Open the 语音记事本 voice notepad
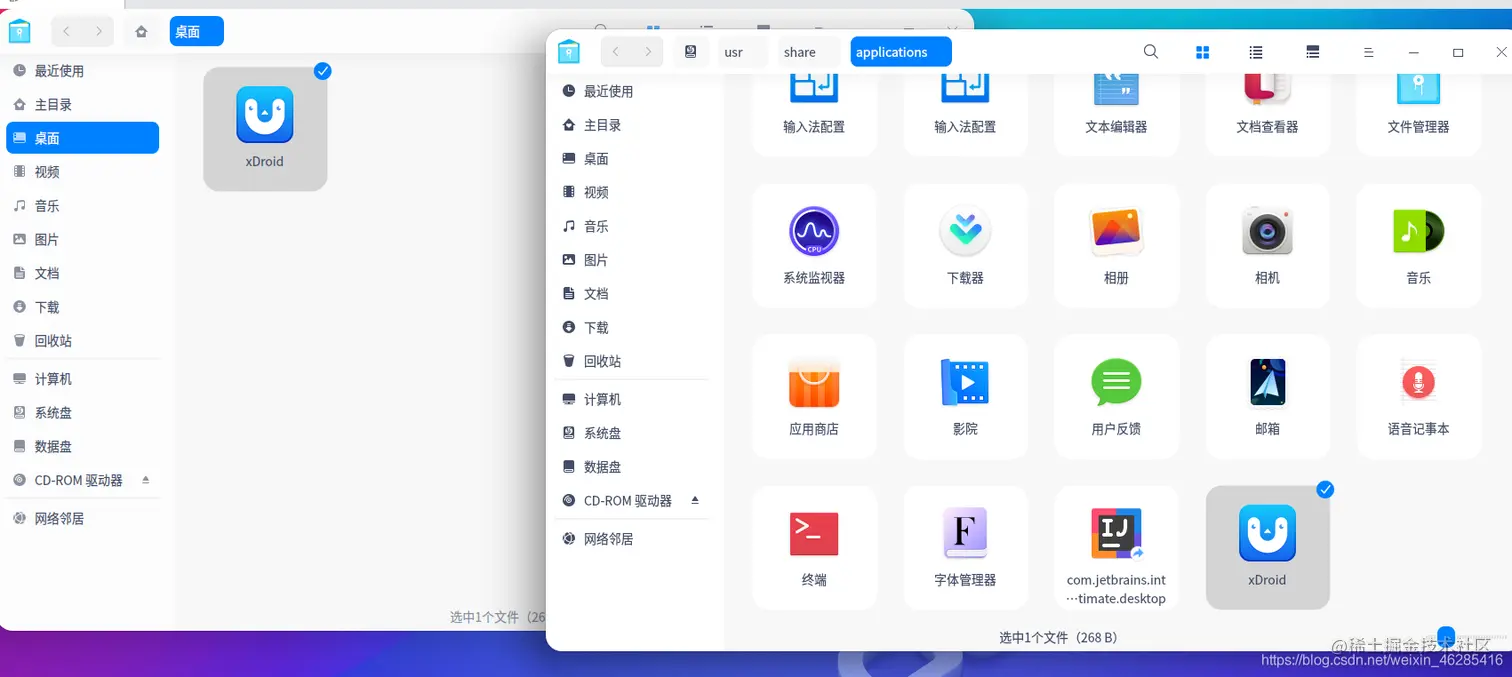Image resolution: width=1512 pixels, height=677 pixels. point(1417,396)
